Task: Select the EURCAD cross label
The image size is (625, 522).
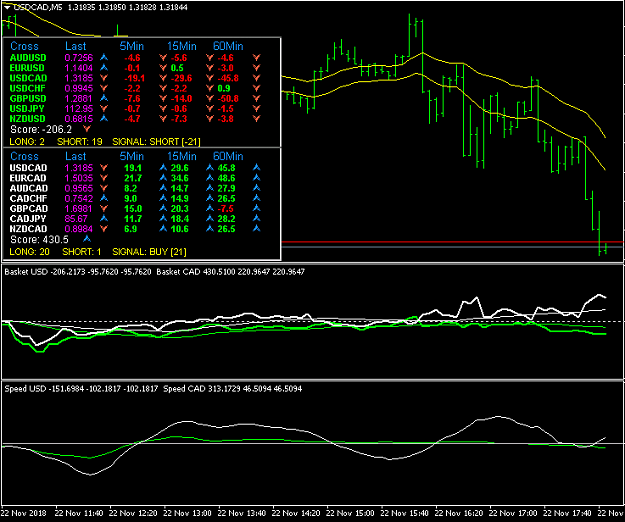Action: point(28,178)
